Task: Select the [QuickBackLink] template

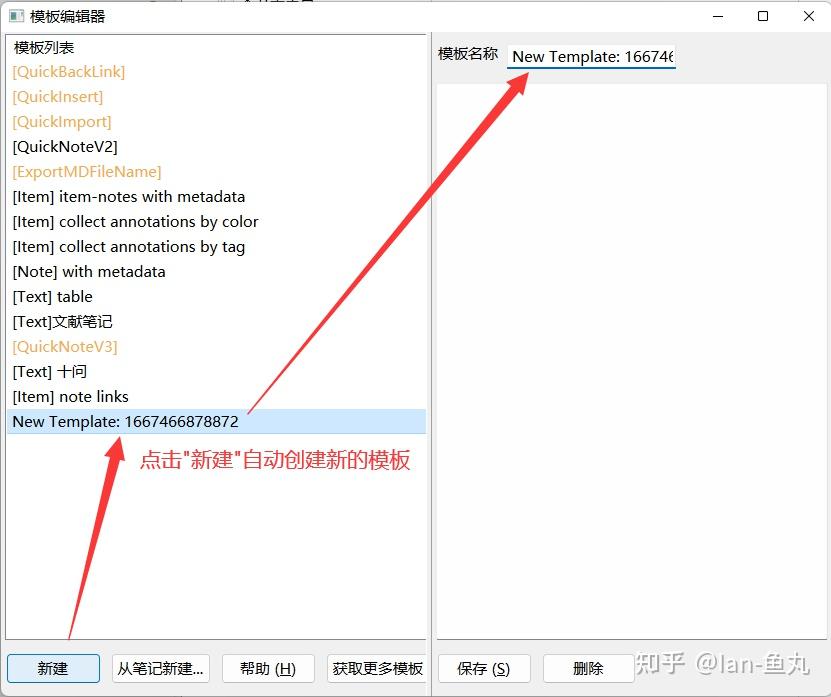Action: (x=68, y=71)
